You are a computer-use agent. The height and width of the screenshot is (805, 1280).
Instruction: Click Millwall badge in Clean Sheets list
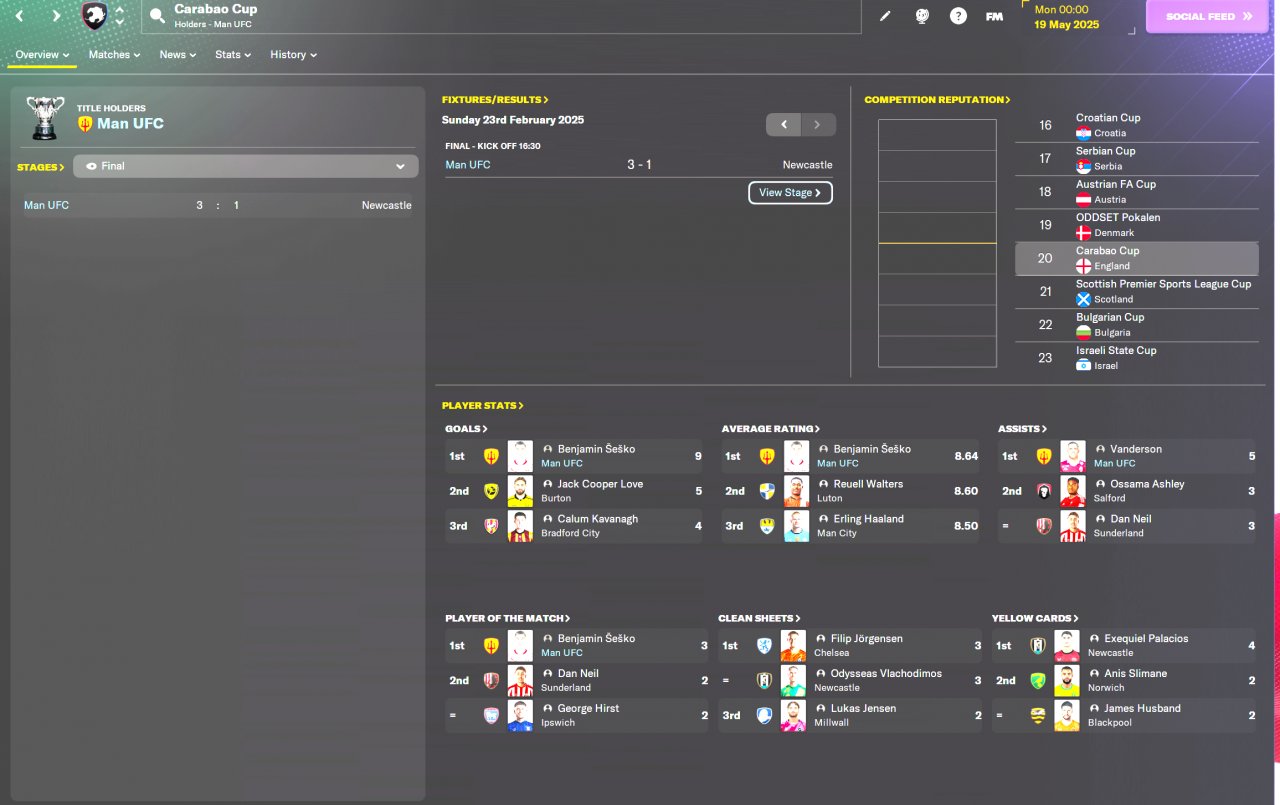pyautogui.click(x=765, y=715)
